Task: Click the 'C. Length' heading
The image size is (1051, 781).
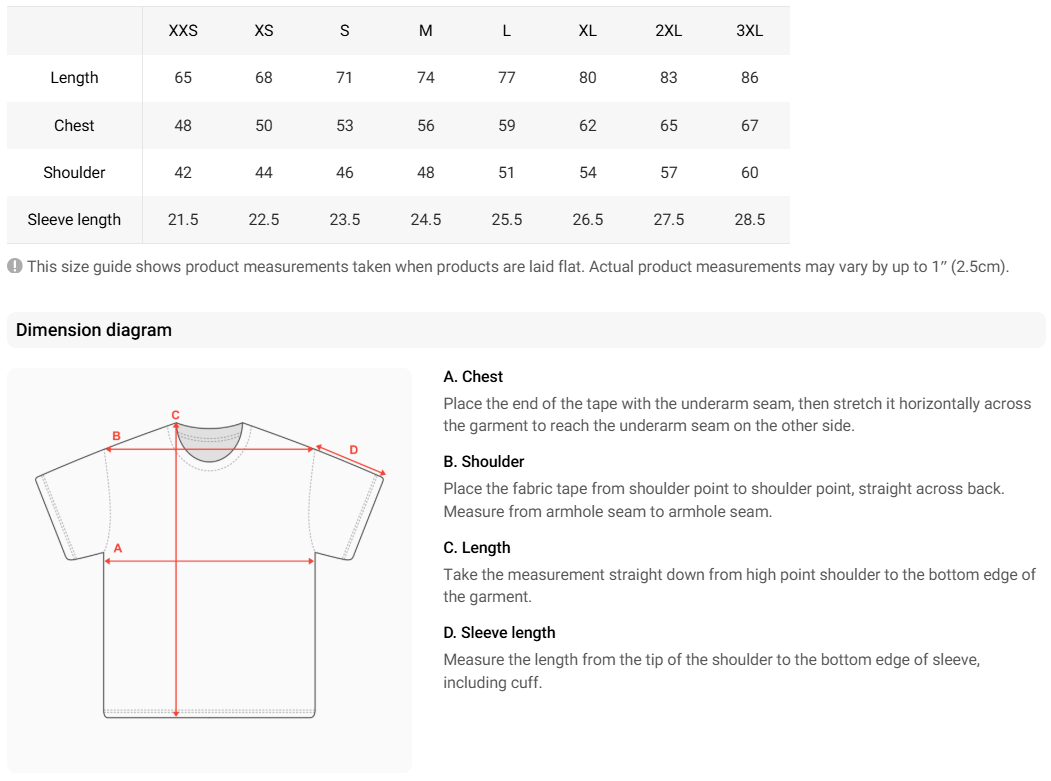Action: pos(477,548)
